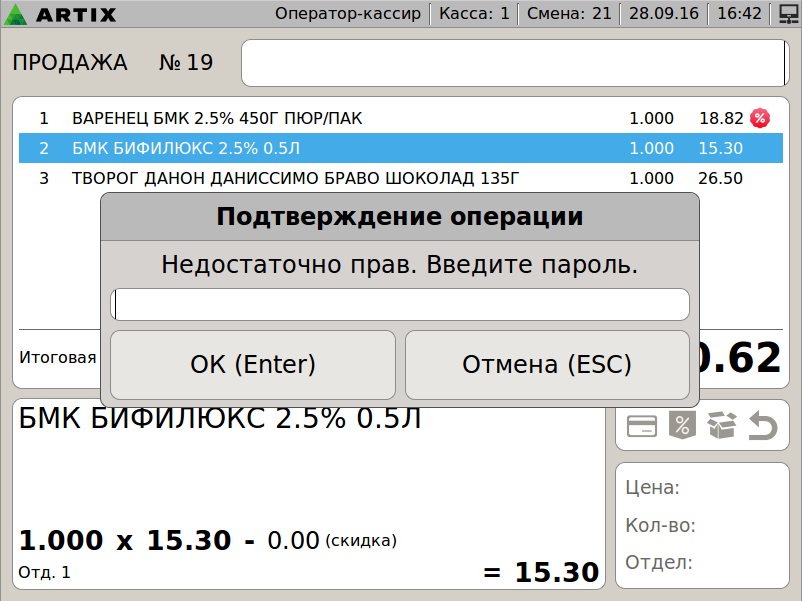Click the return arrow icon
802x601 pixels.
[762, 427]
